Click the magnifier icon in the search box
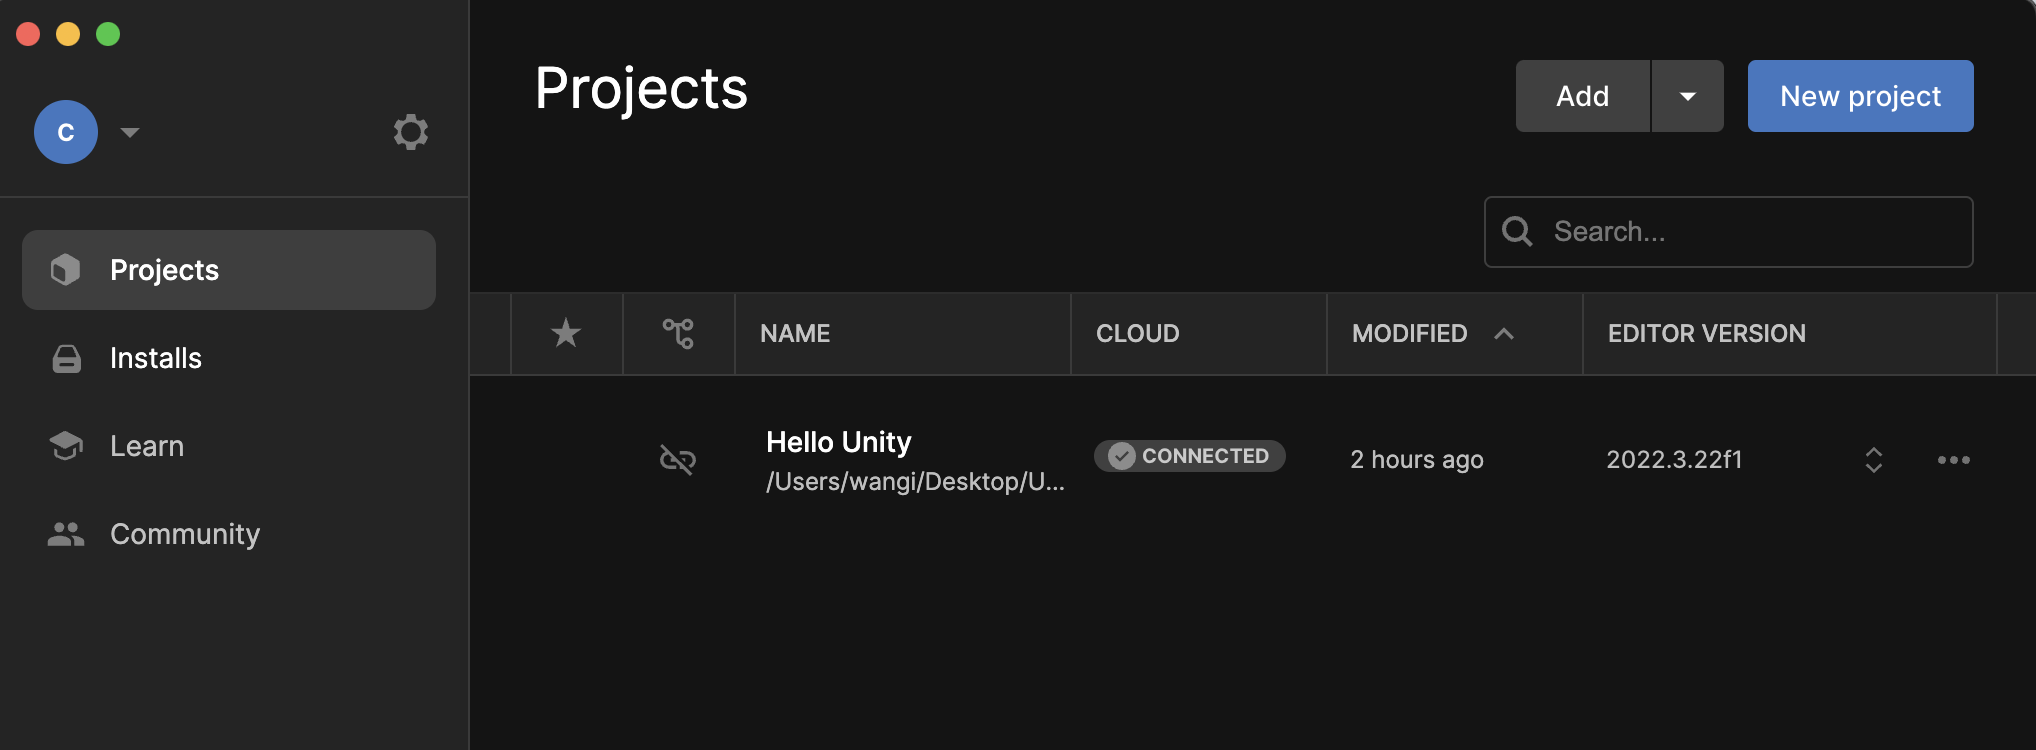This screenshot has height=750, width=2036. pos(1517,232)
